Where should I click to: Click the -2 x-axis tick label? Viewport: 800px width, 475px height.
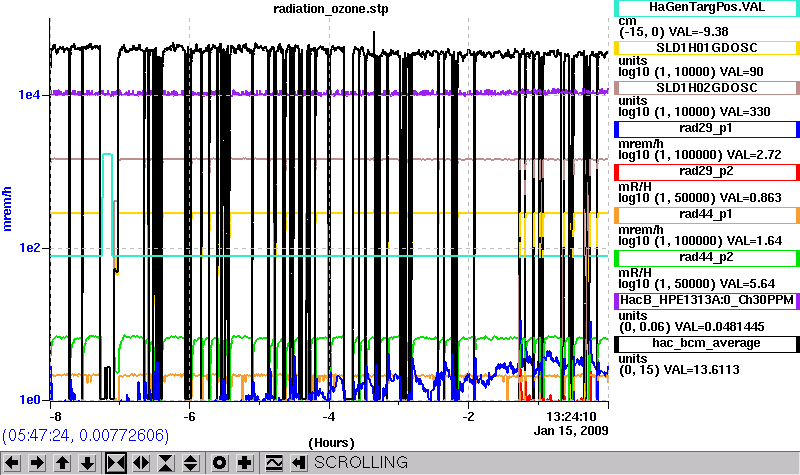(x=468, y=416)
